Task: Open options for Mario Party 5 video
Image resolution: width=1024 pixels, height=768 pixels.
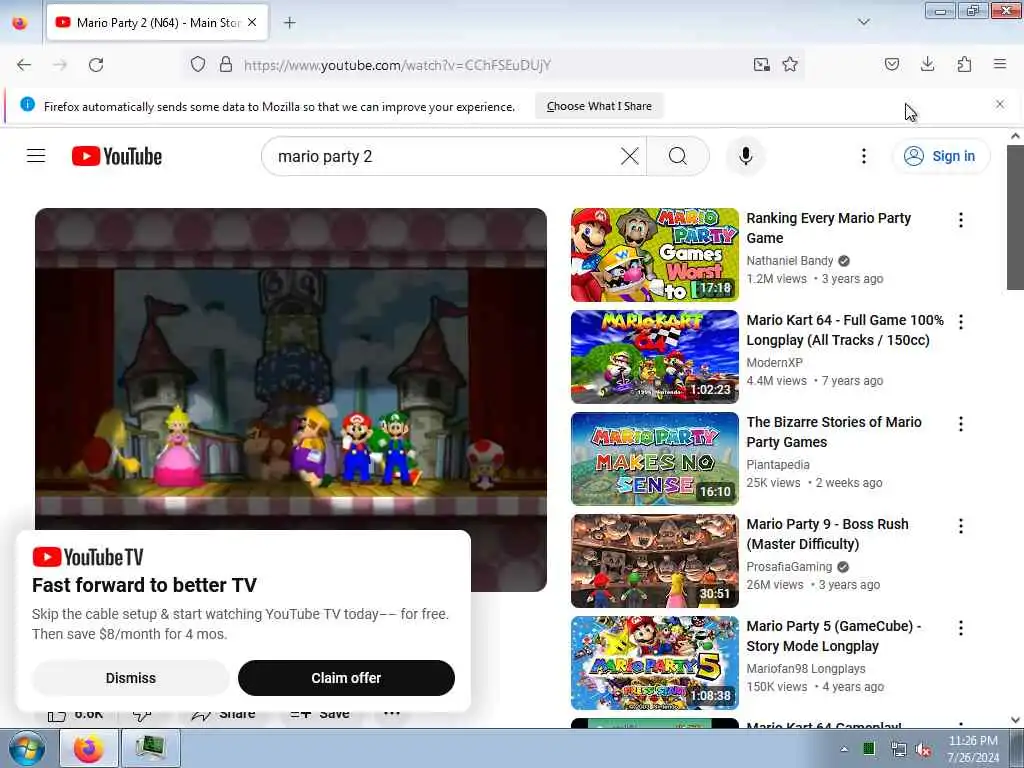Action: click(961, 628)
